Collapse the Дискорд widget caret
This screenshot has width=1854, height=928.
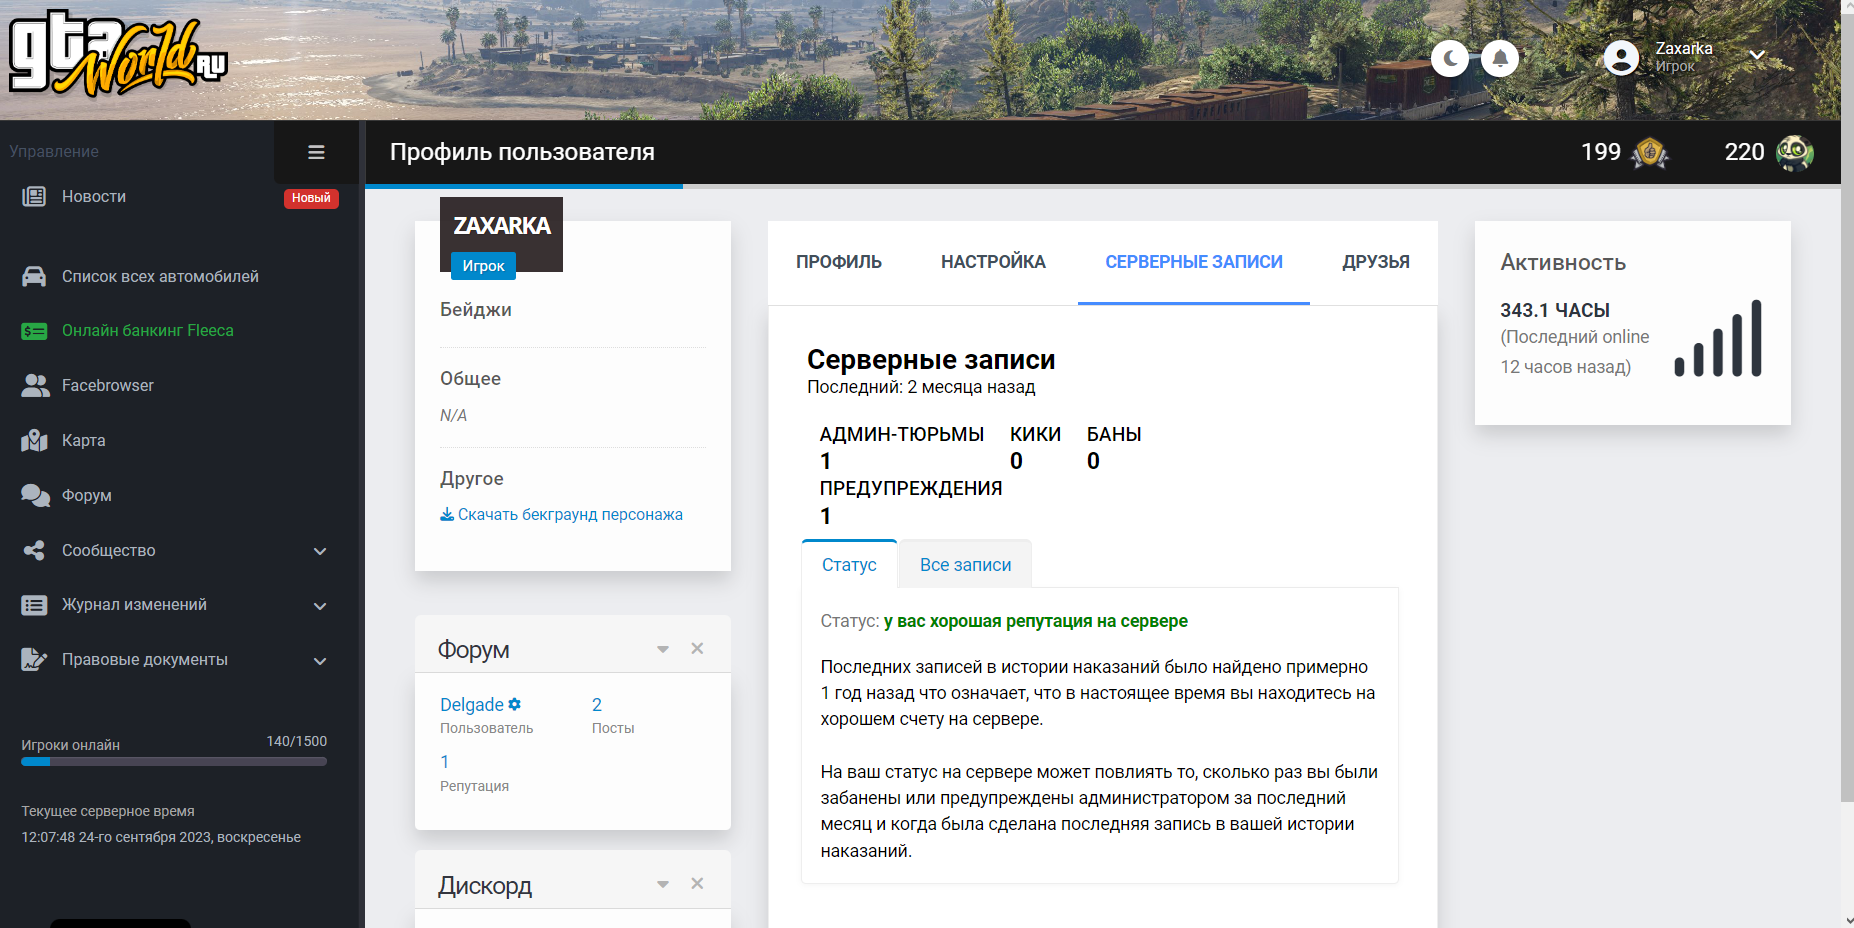click(662, 884)
